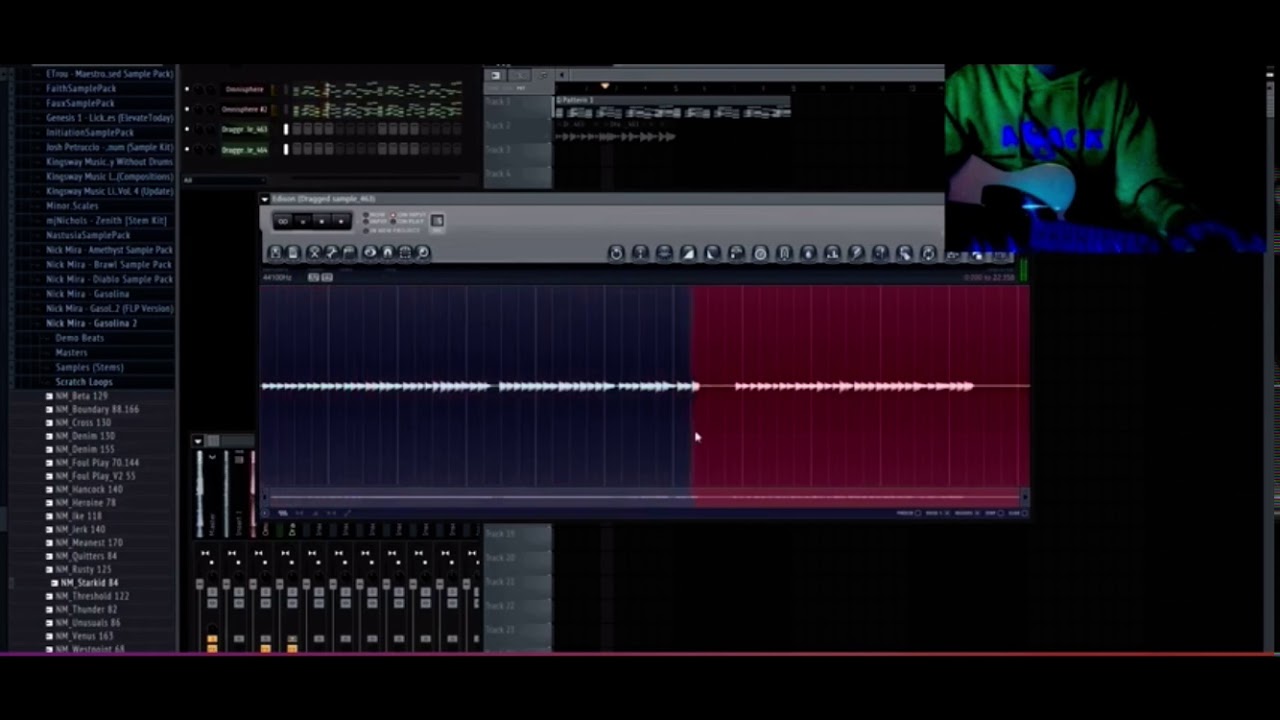
Task: Open Edison's Snap magnet icon
Action: coord(387,253)
